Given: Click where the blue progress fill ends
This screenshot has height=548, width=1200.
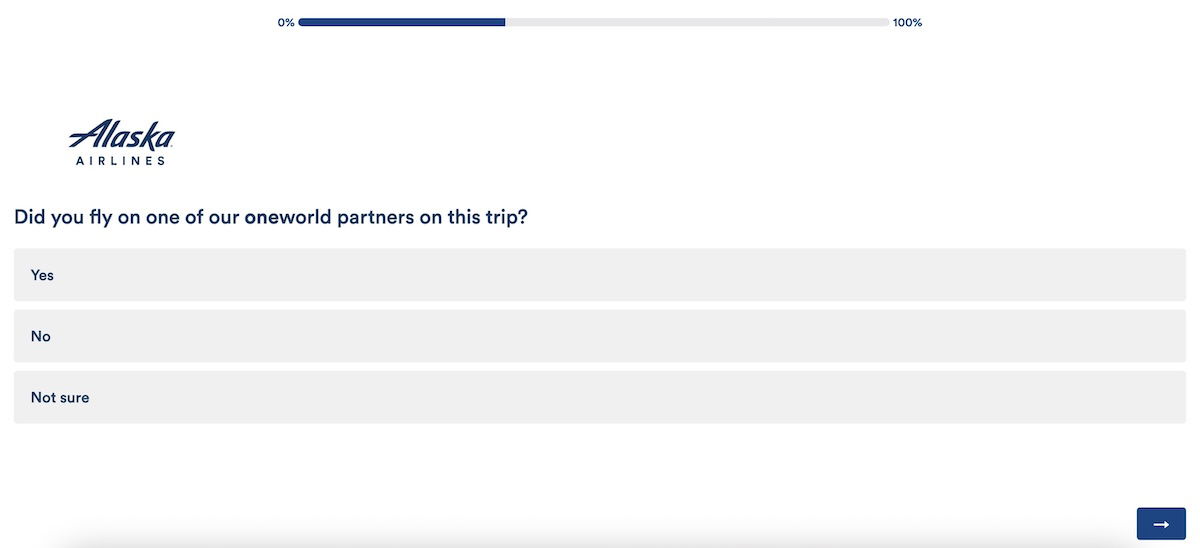Looking at the screenshot, I should 505,22.
